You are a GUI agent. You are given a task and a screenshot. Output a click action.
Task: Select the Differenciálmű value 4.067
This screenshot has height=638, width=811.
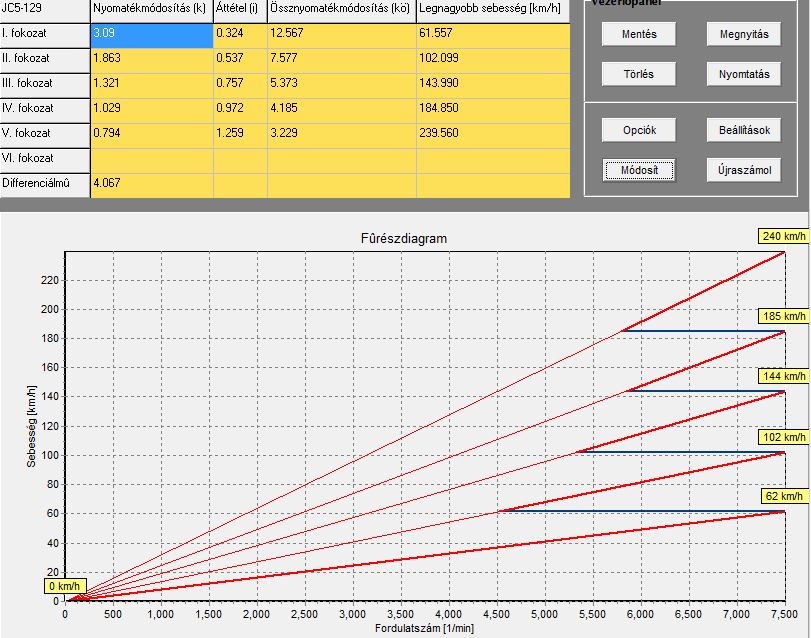point(151,183)
